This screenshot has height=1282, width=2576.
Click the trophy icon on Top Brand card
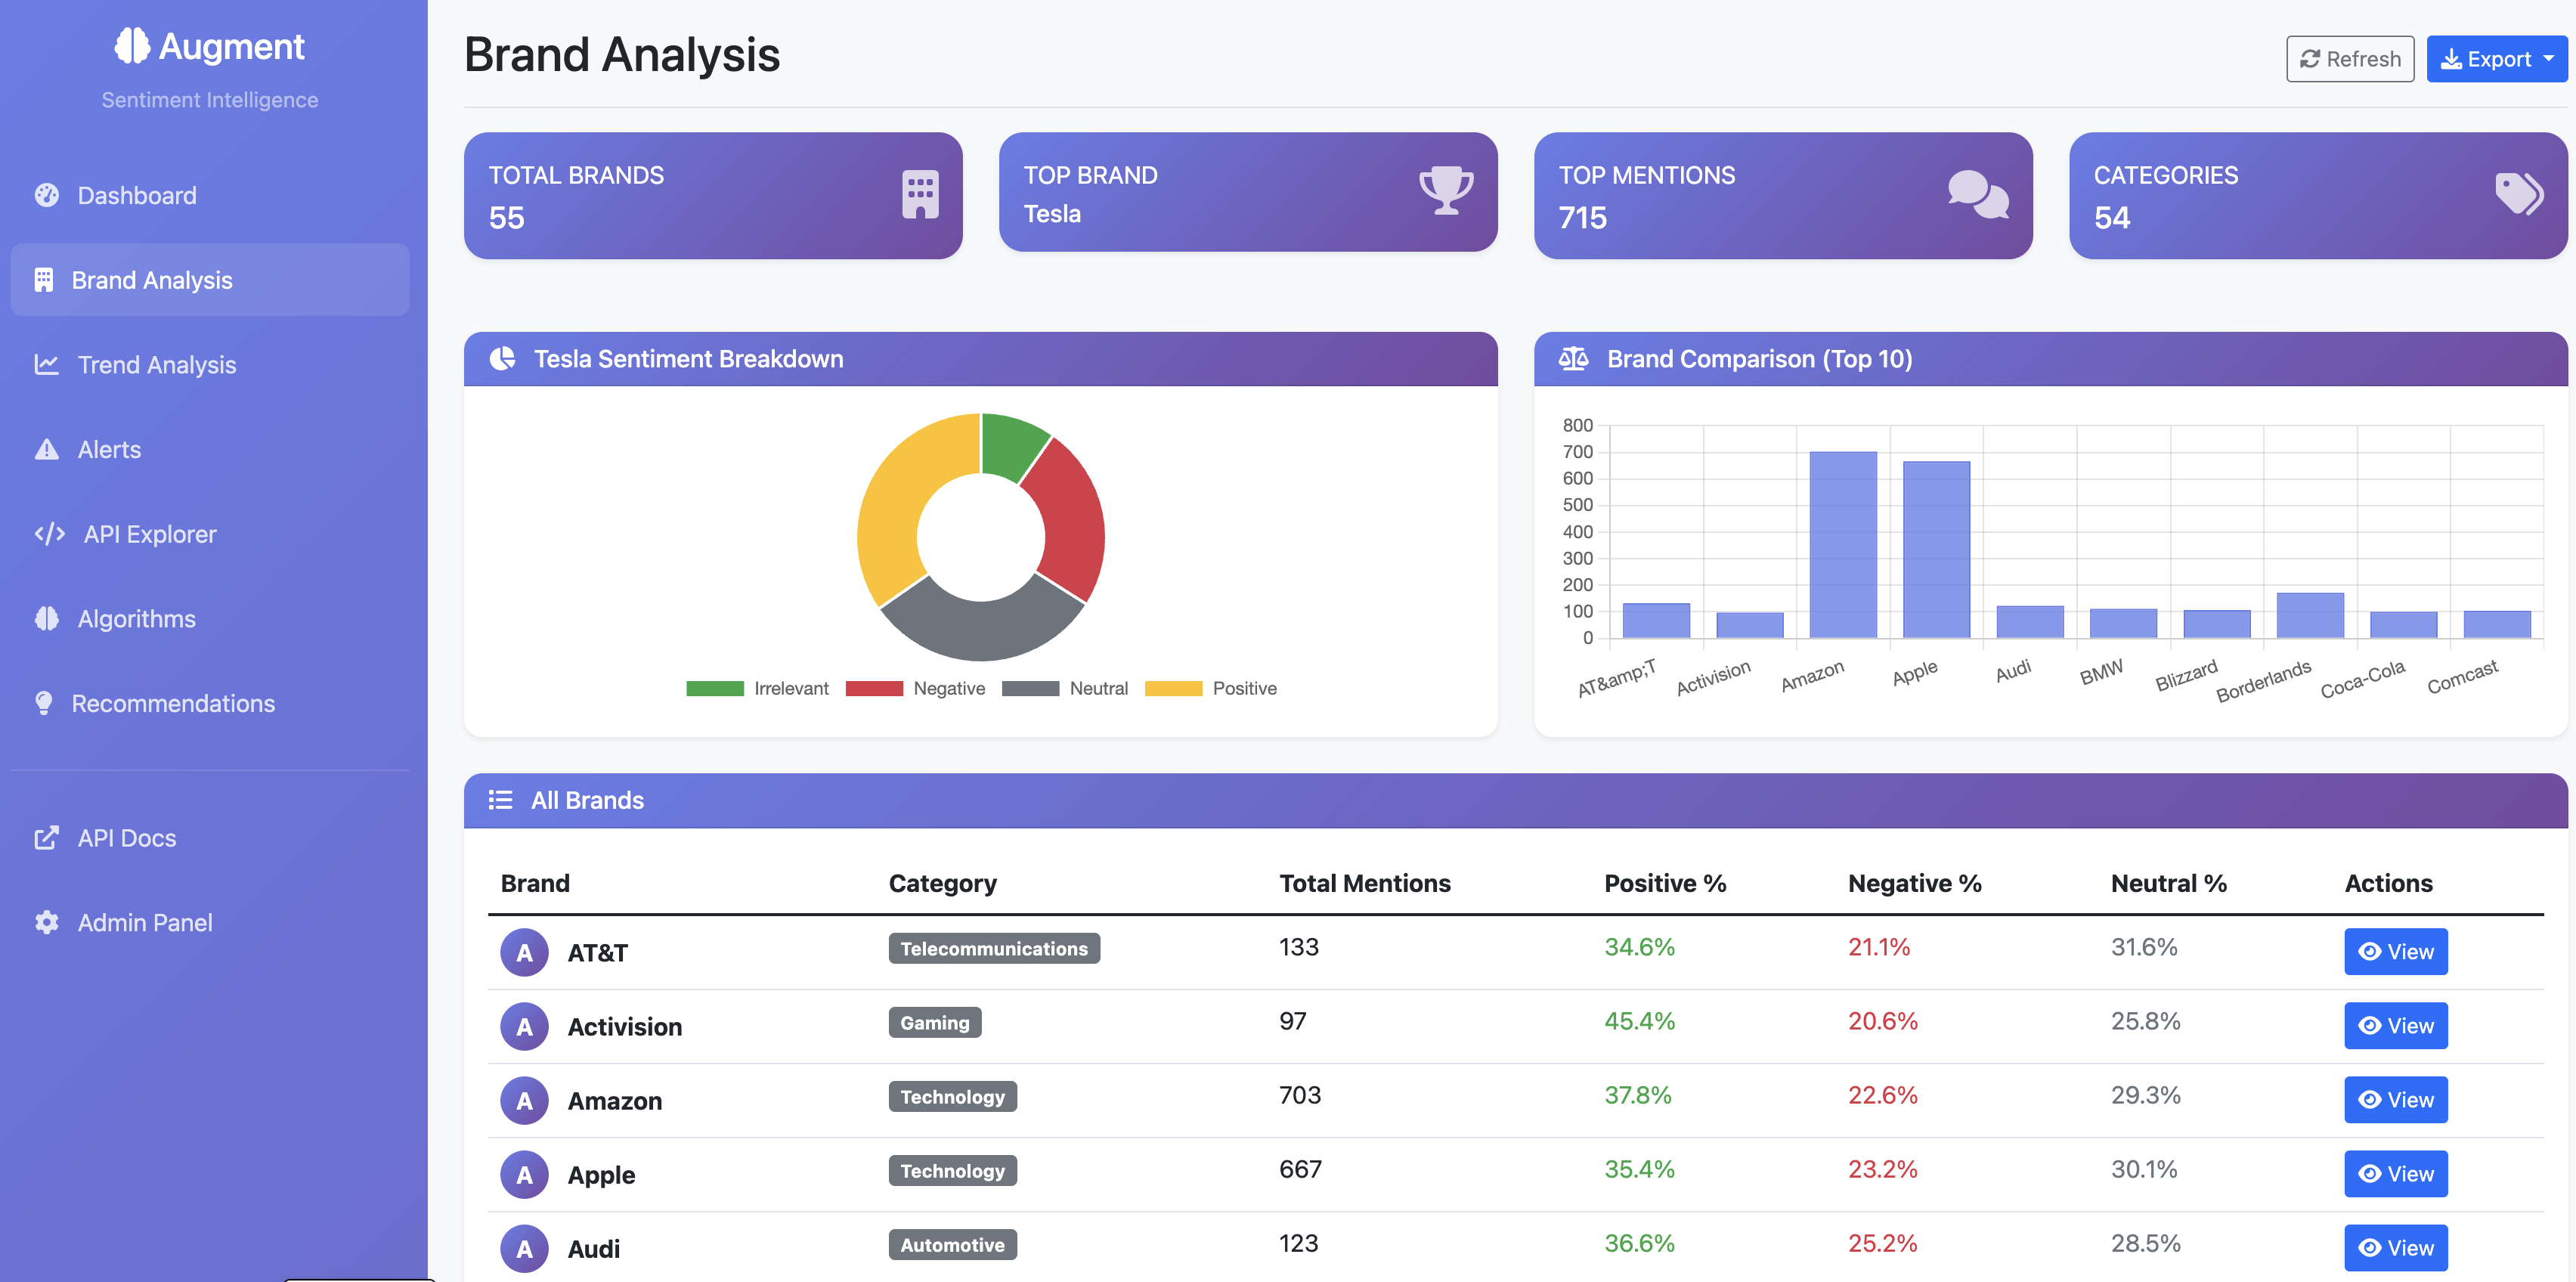pyautogui.click(x=1446, y=190)
